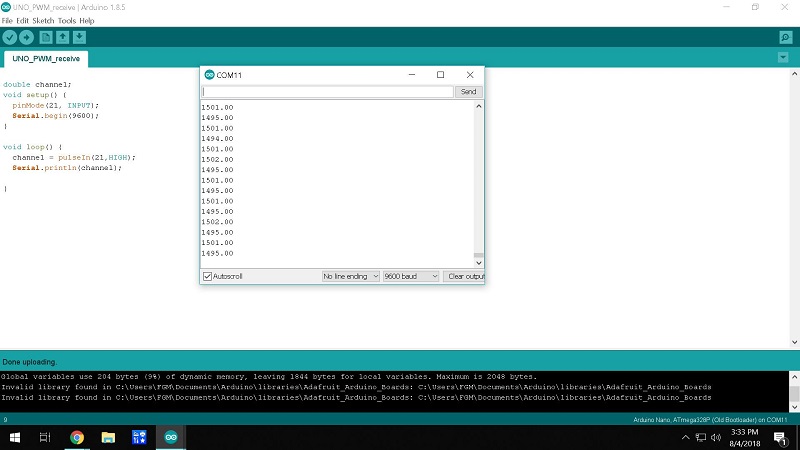Select the UNO_PWM_receive tab
The height and width of the screenshot is (450, 800).
coord(45,59)
